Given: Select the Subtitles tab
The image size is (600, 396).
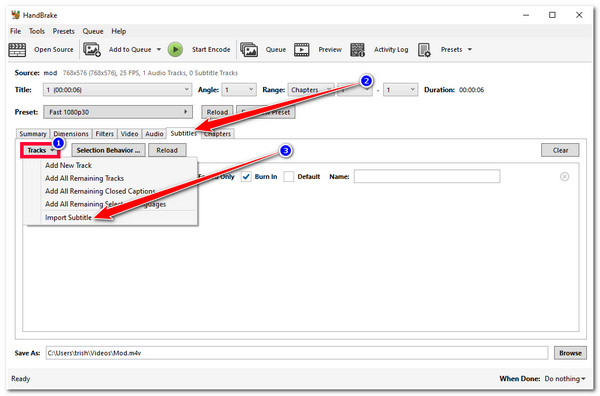Looking at the screenshot, I should tap(183, 133).
